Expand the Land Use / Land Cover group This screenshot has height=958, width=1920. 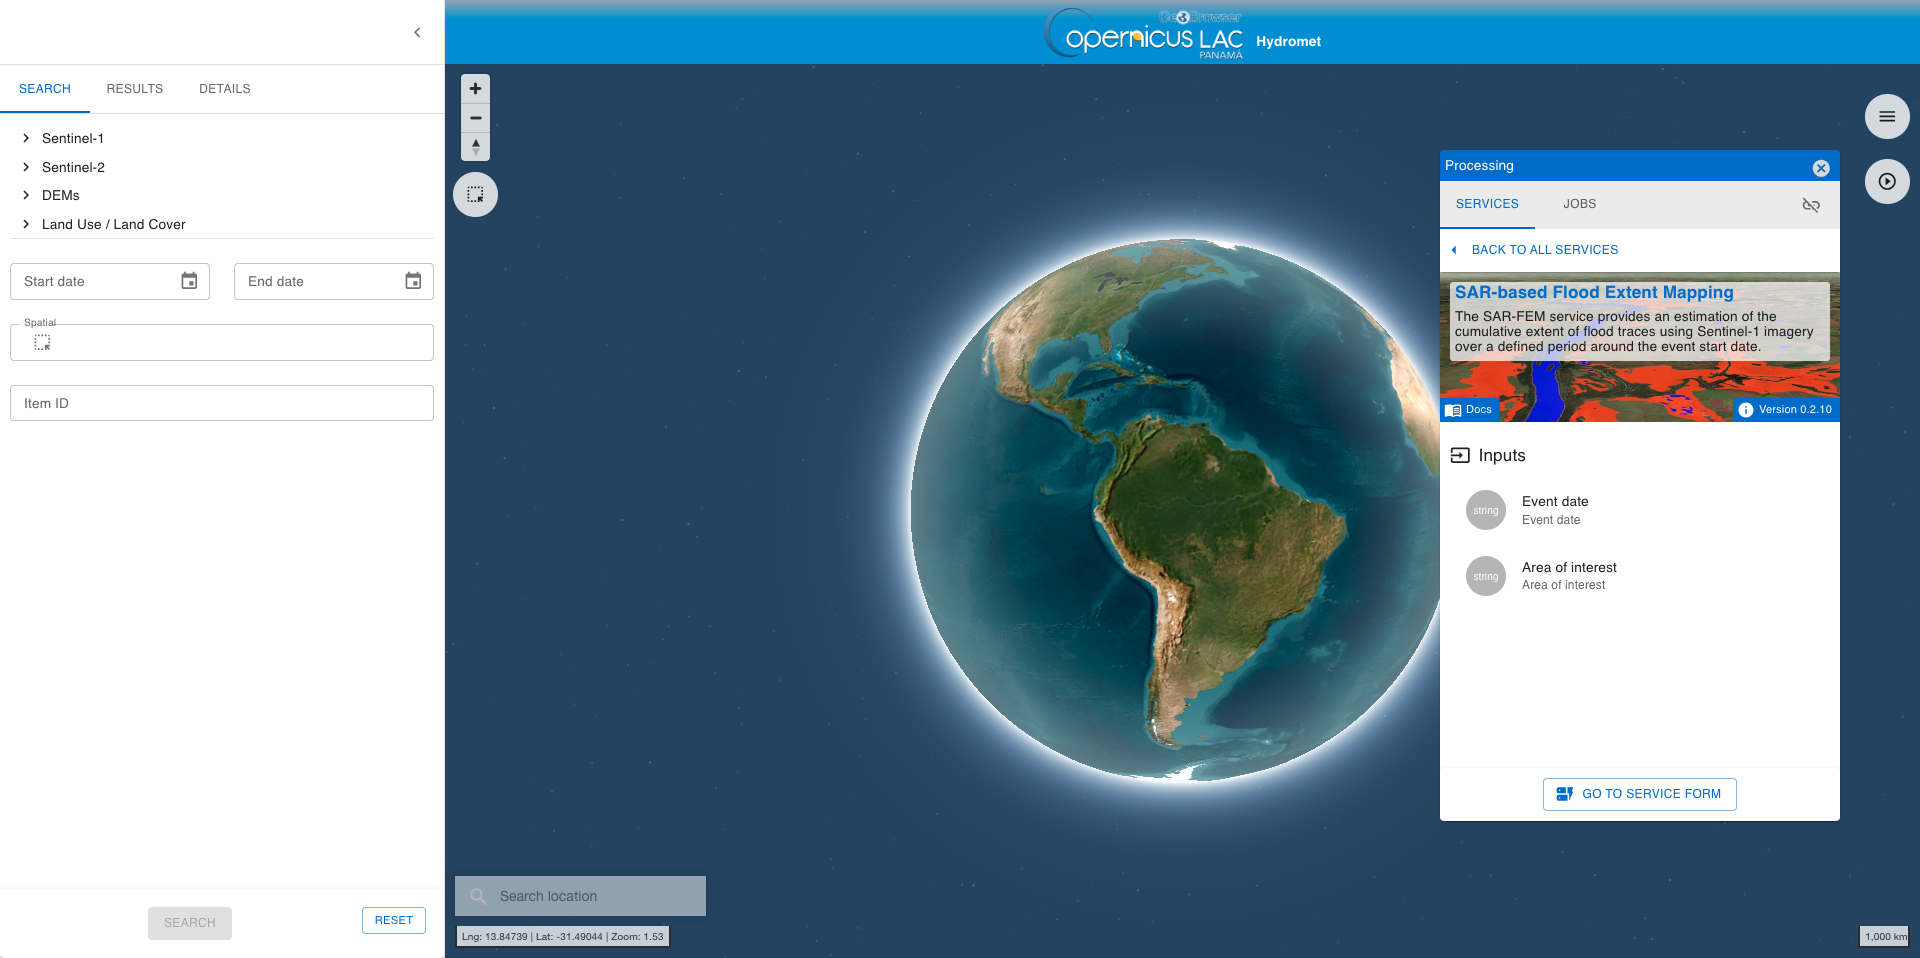(26, 224)
